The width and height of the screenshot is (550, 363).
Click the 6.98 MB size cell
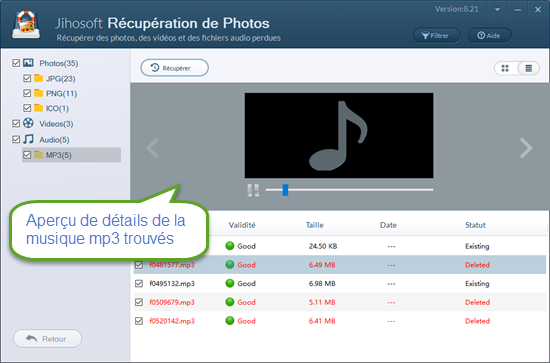322,283
